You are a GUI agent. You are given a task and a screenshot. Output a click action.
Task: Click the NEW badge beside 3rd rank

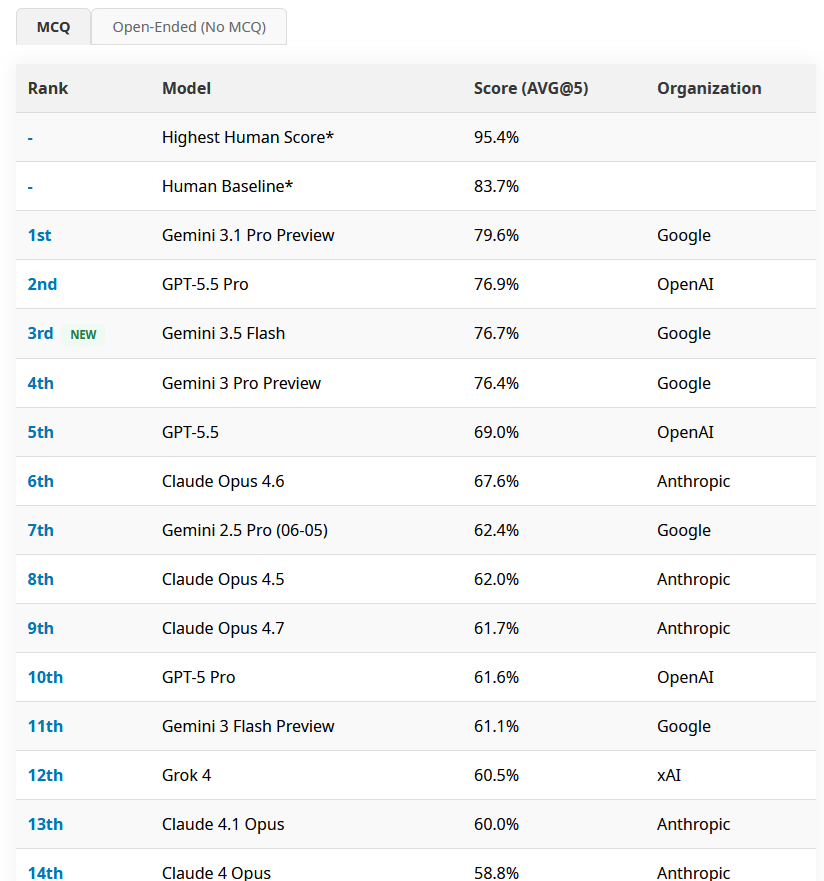[83, 334]
